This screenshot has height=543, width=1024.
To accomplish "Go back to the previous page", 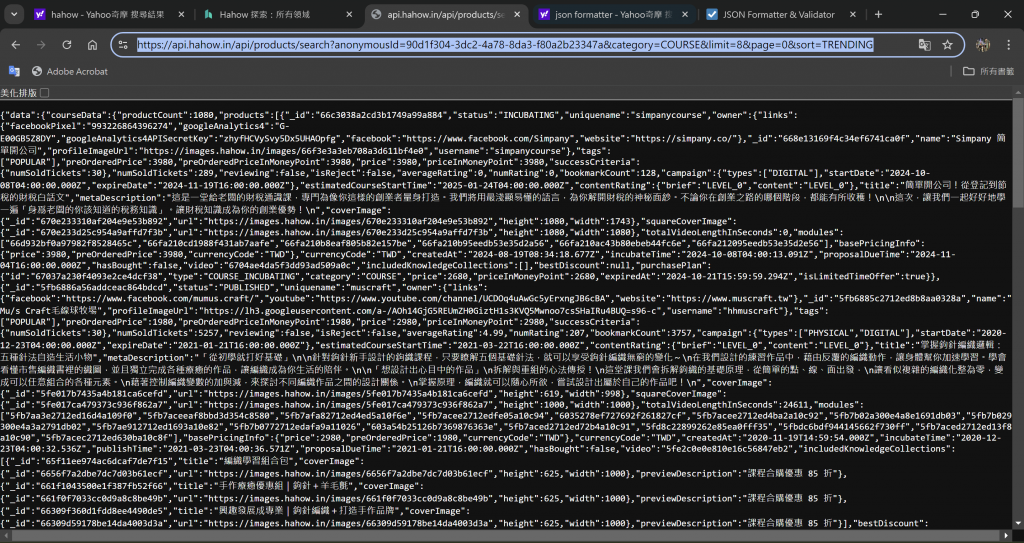I will 16,44.
